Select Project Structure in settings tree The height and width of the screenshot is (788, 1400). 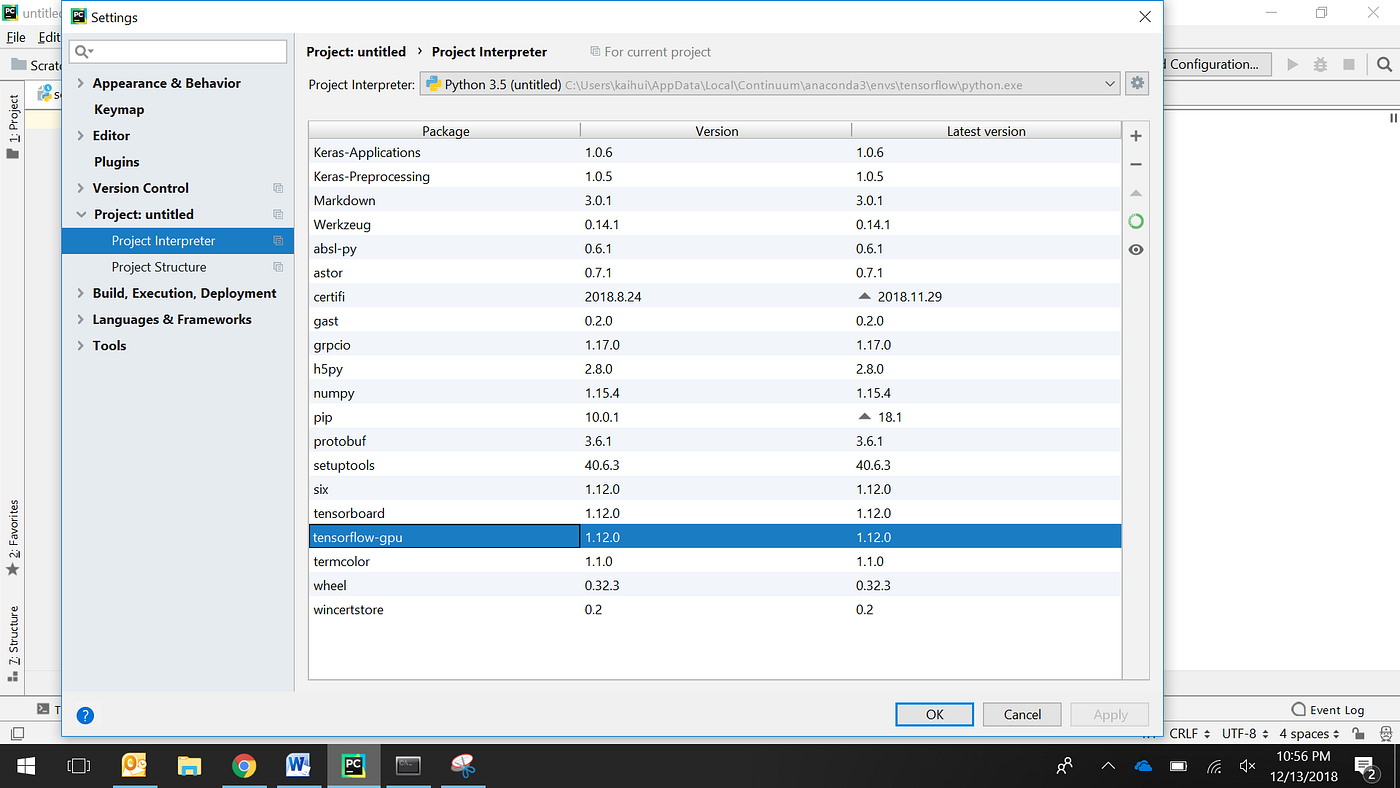pyautogui.click(x=159, y=267)
